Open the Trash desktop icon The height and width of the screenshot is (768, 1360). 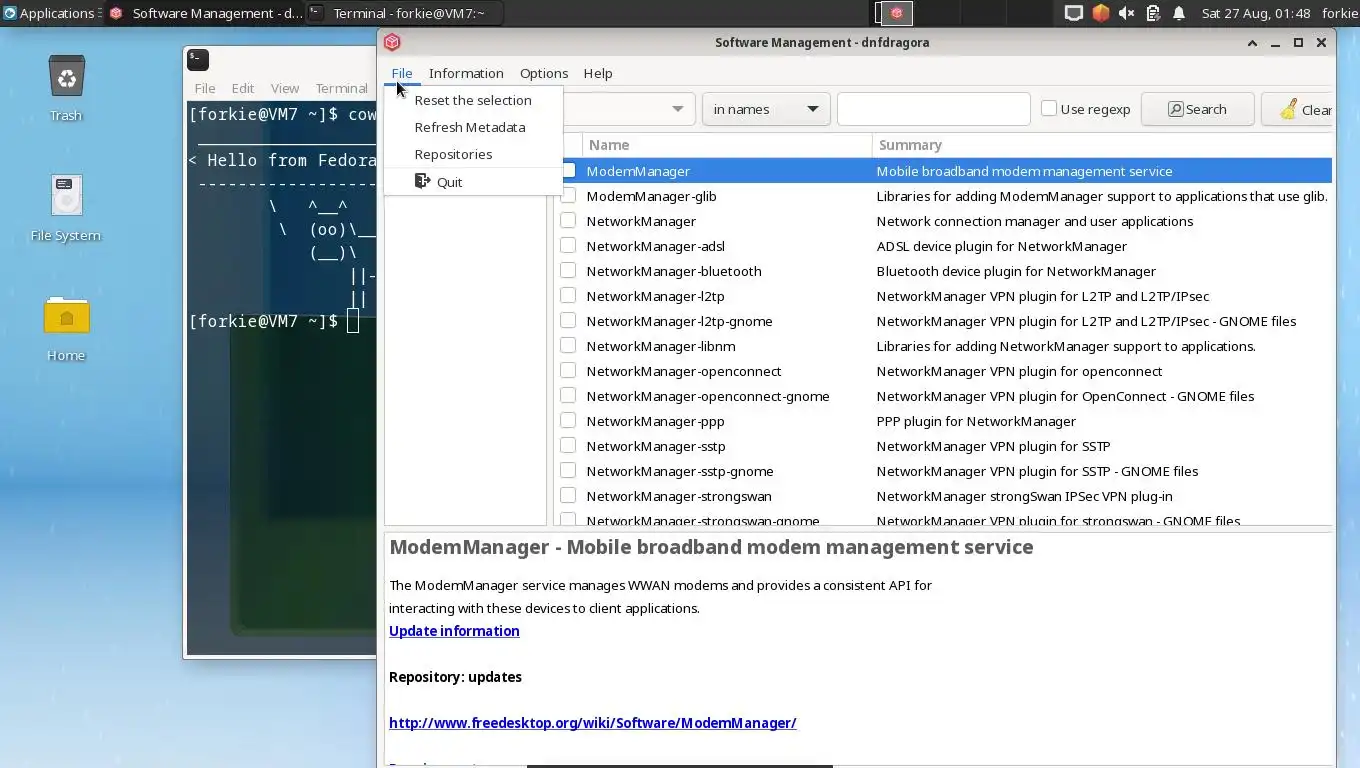pos(66,78)
